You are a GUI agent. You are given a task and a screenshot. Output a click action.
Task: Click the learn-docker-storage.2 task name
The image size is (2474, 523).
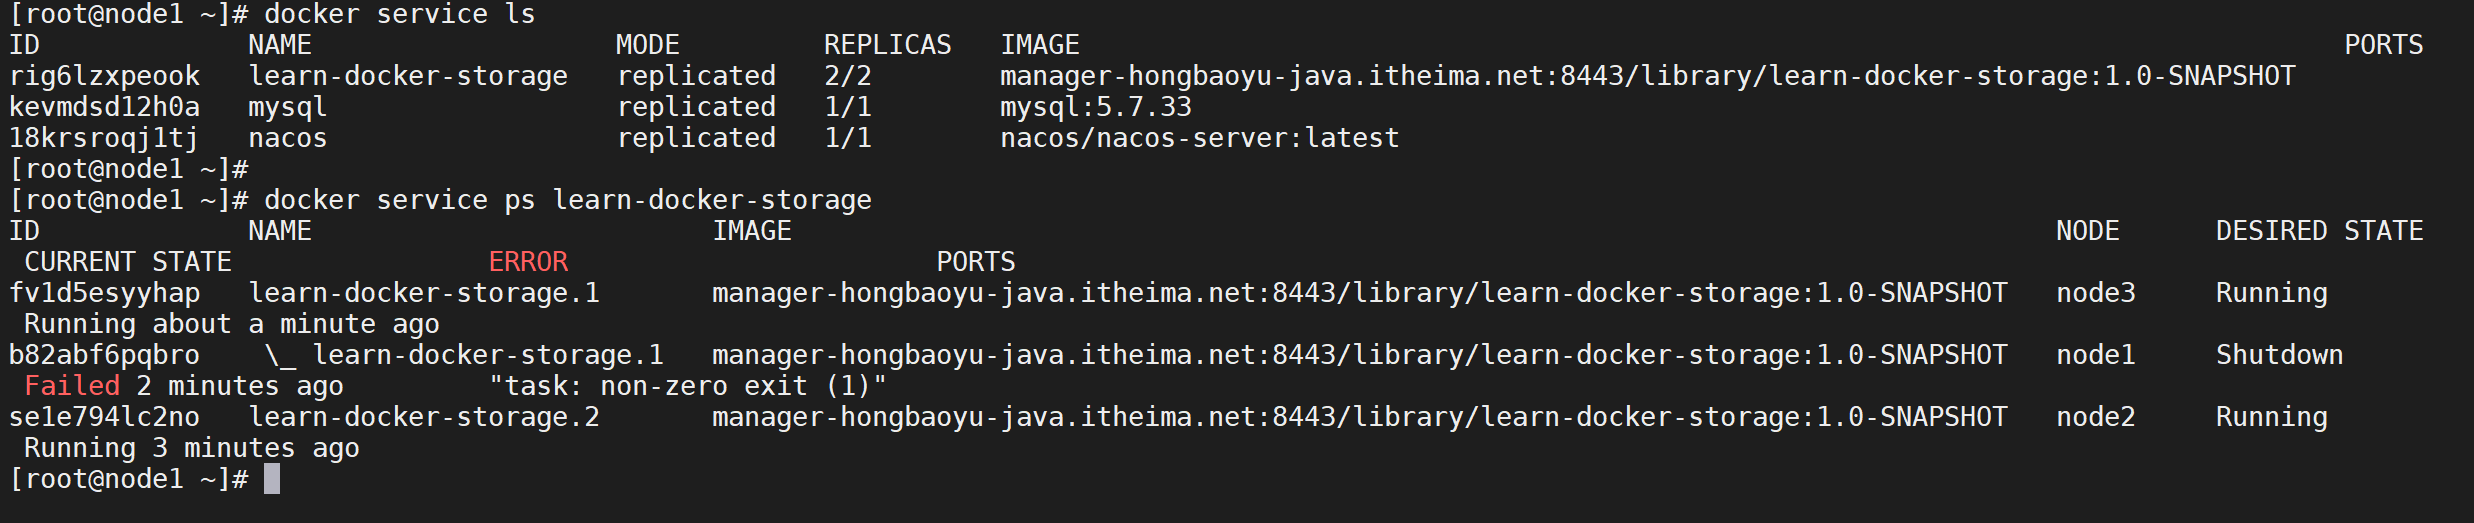(x=424, y=417)
